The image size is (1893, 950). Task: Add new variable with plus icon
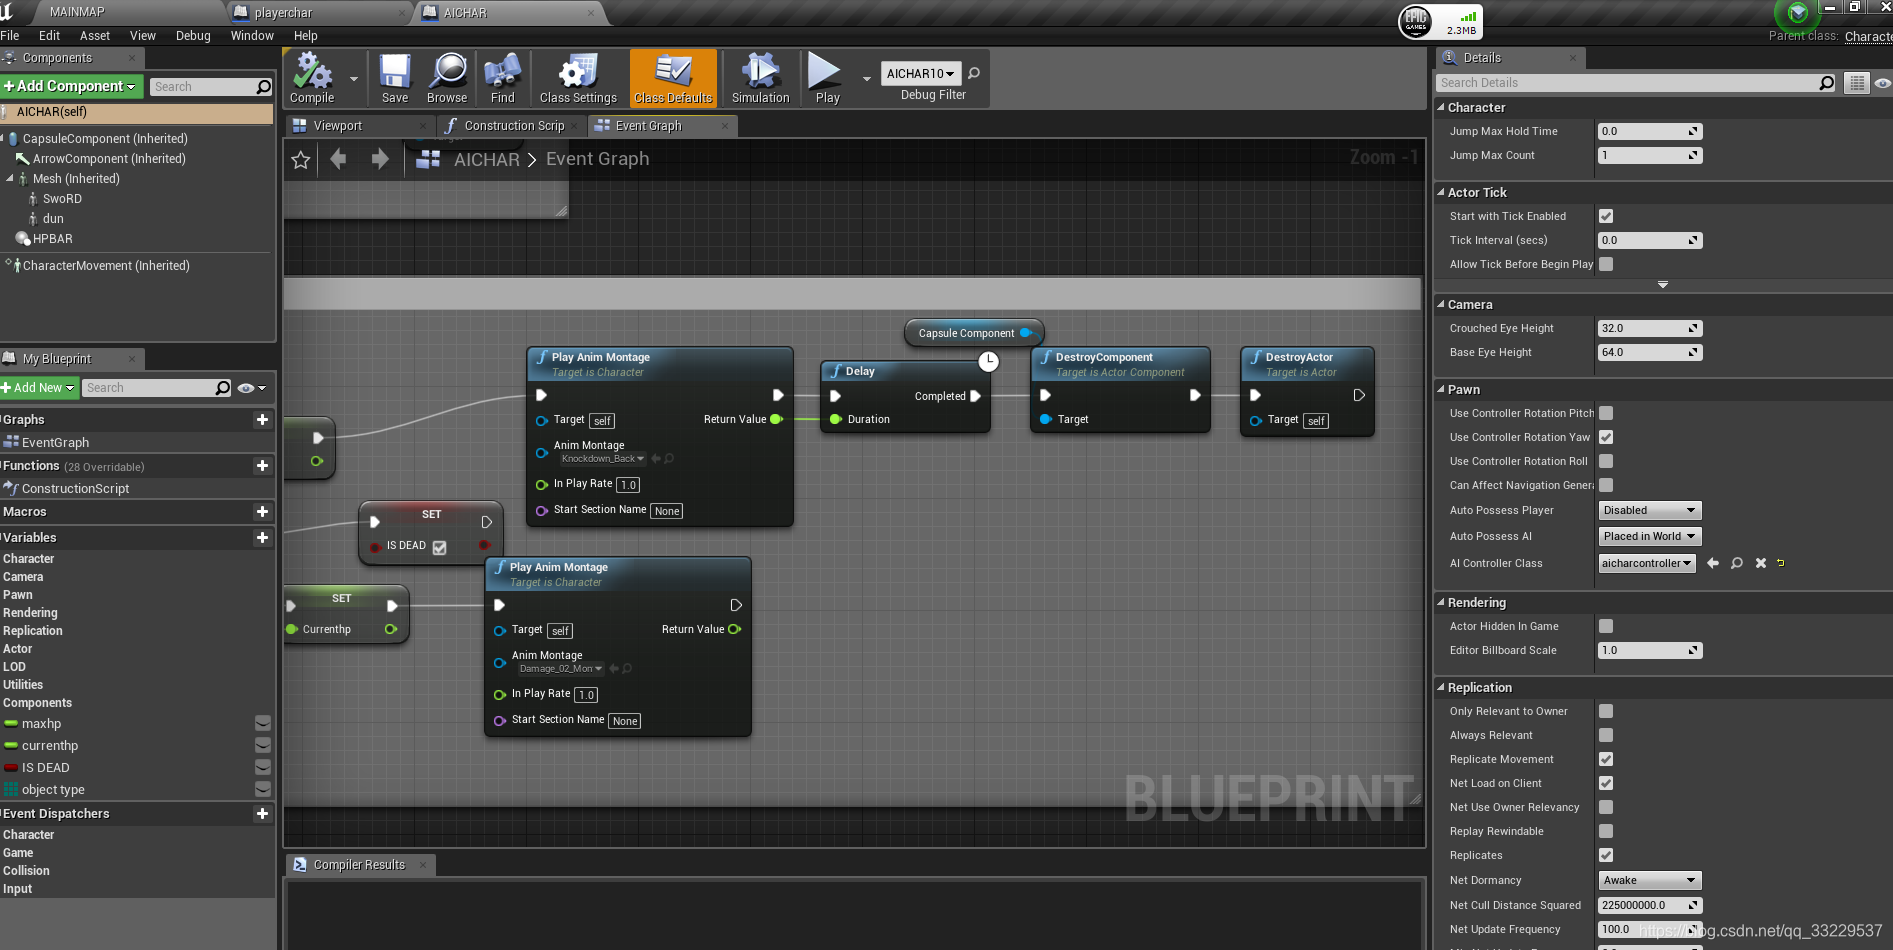pos(262,538)
